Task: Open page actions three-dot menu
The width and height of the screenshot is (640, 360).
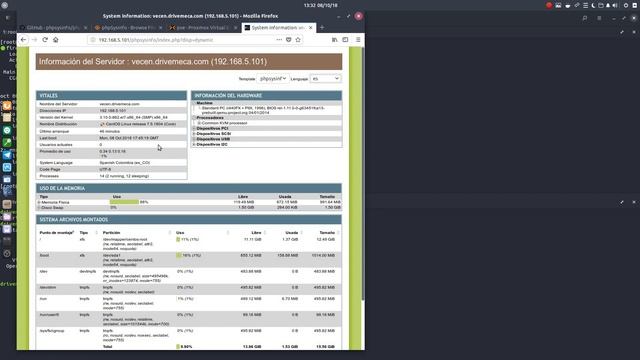Action: click(x=279, y=40)
